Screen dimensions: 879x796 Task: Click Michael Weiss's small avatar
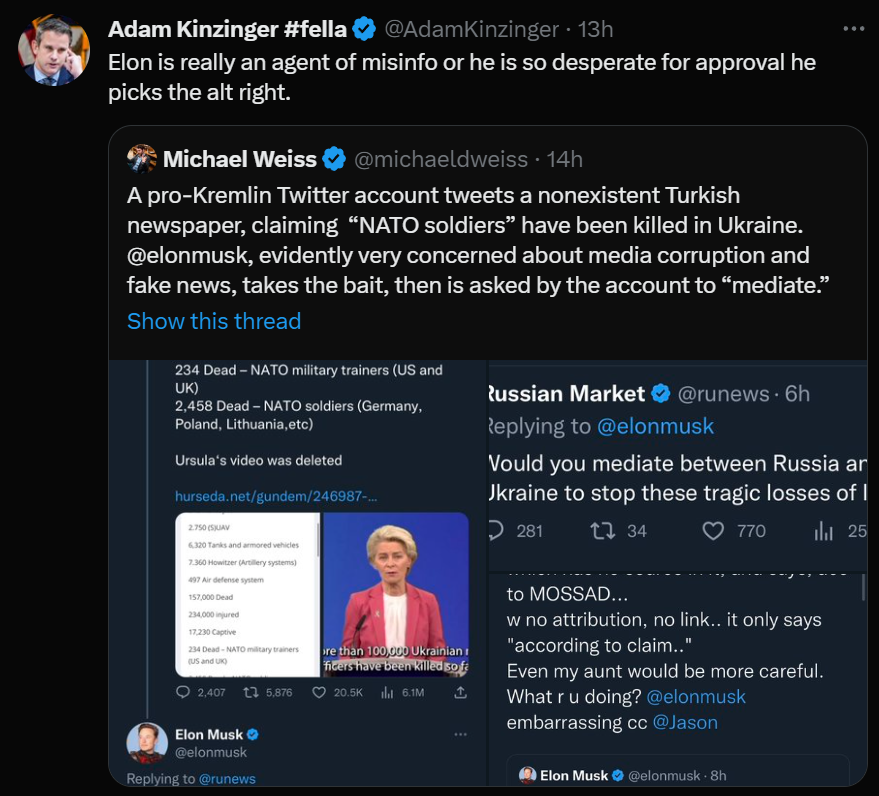click(142, 158)
